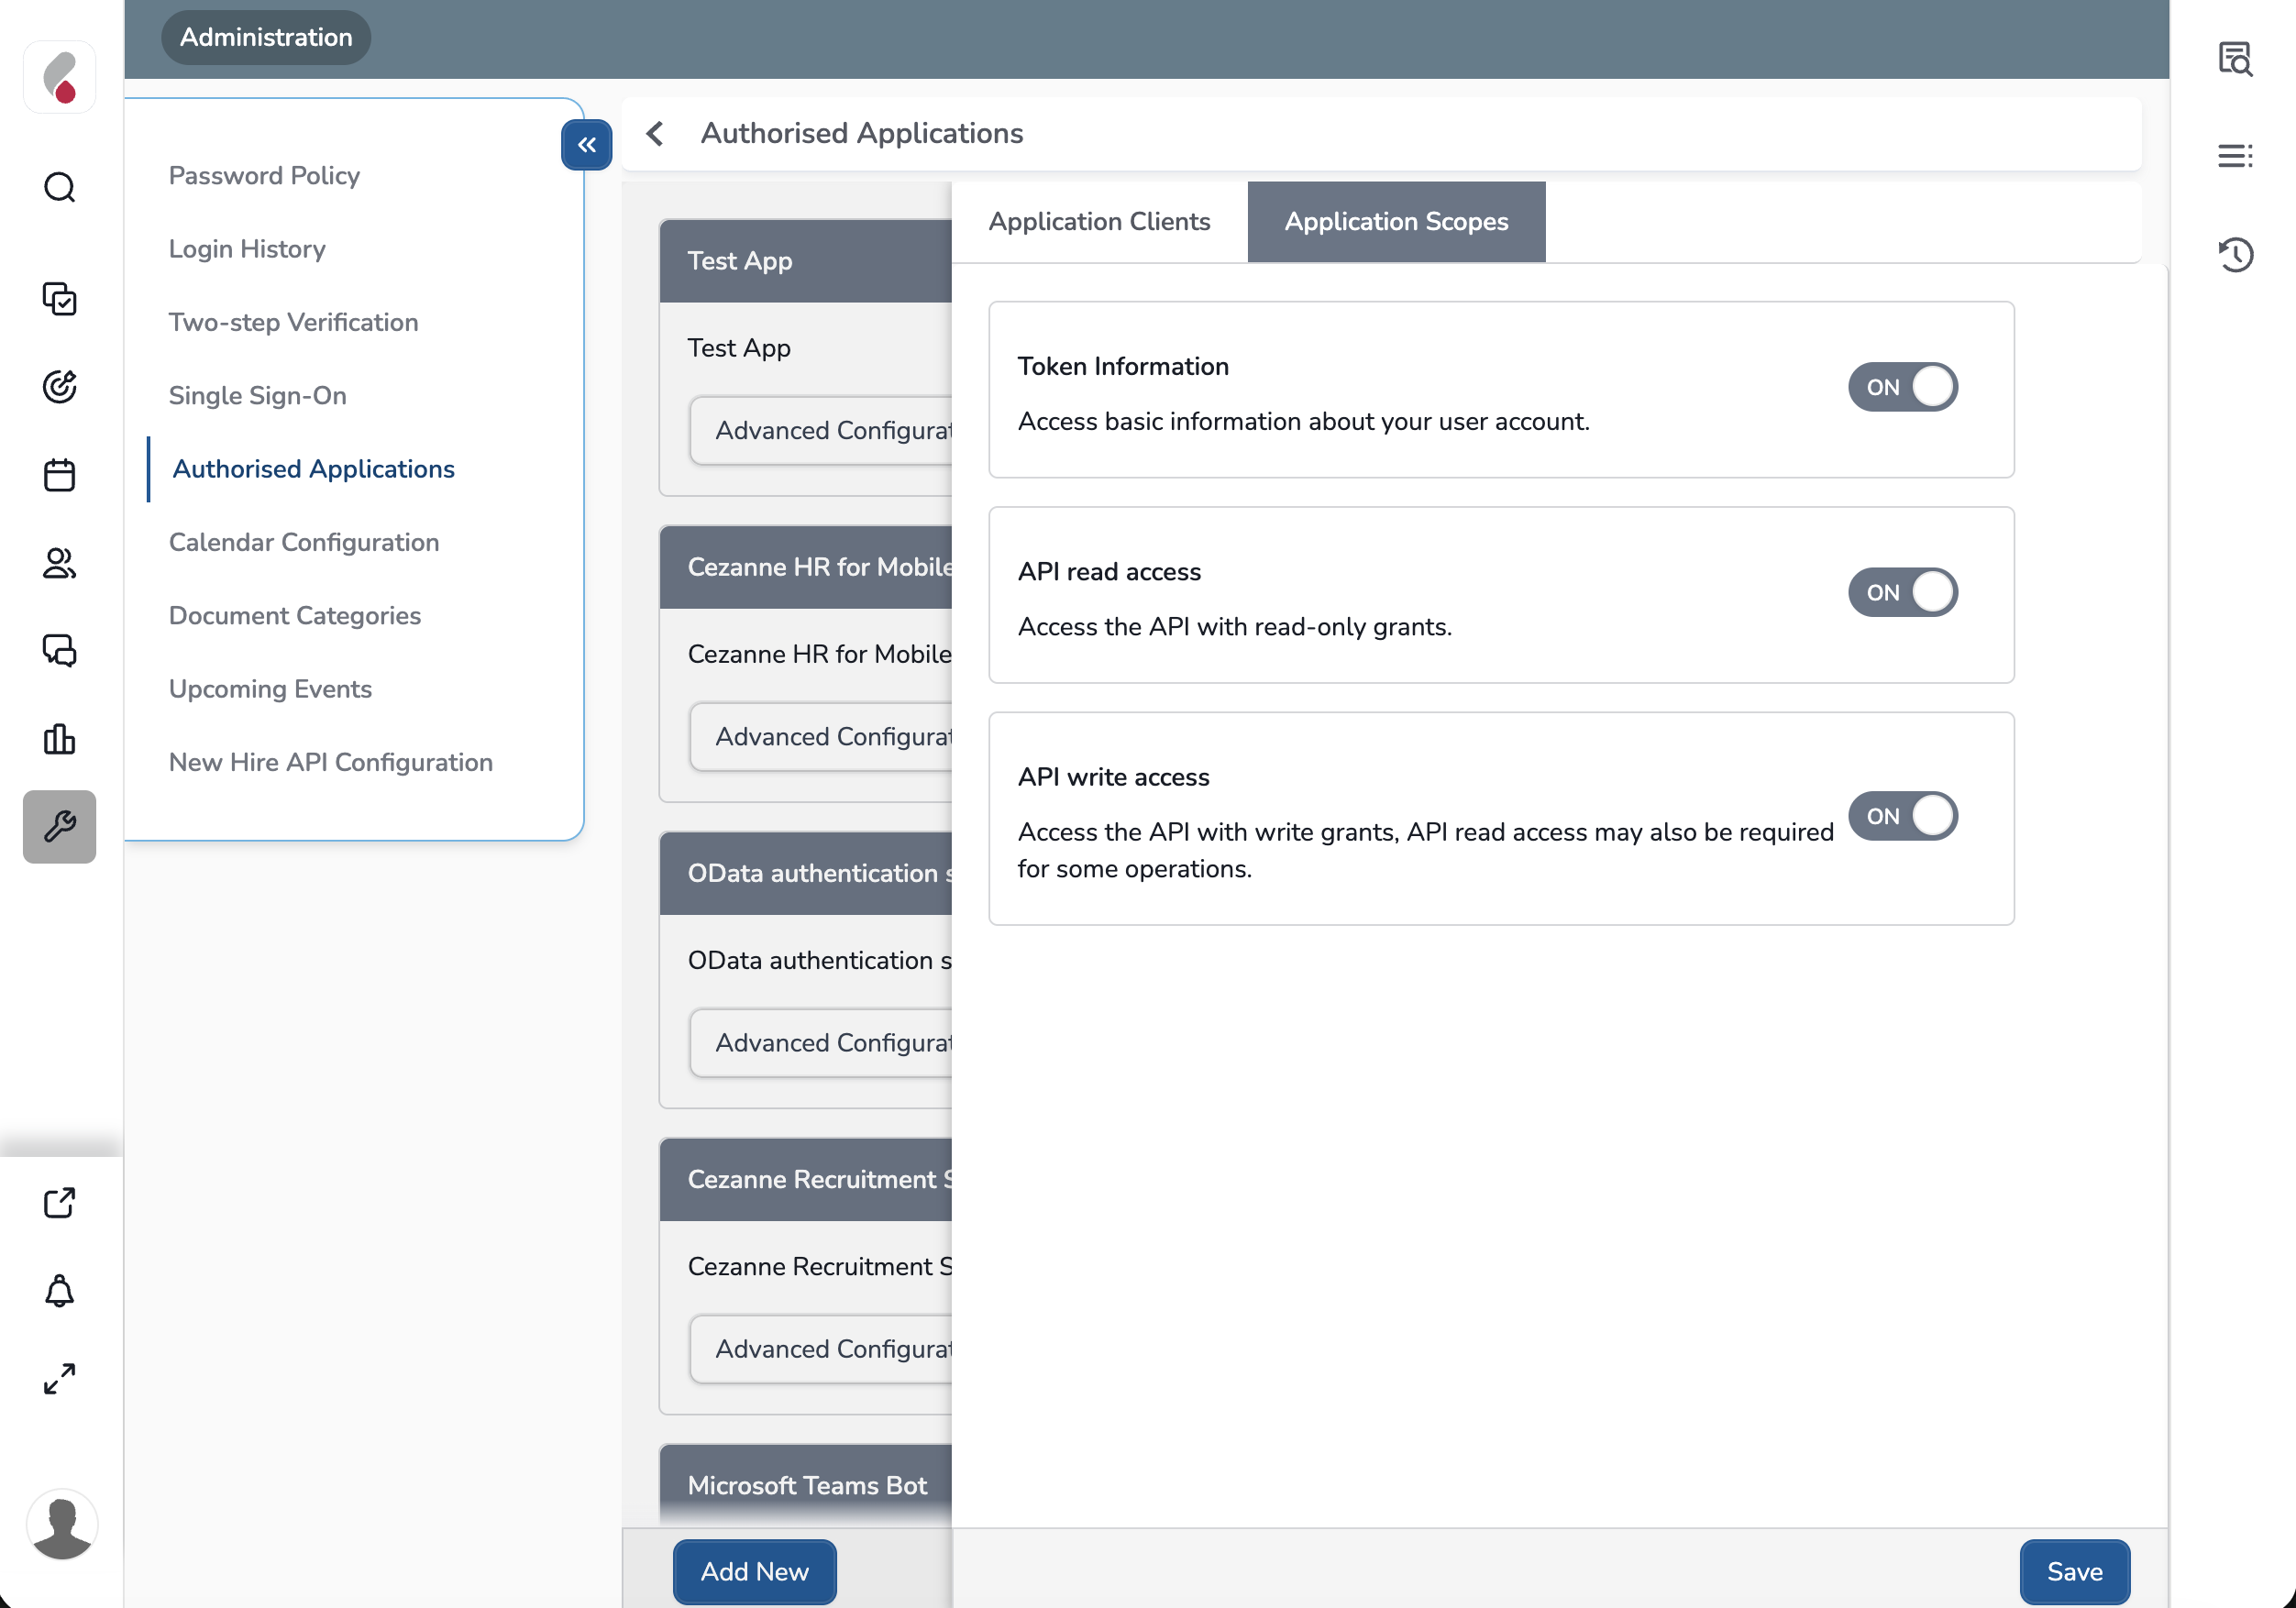Open the bar chart reports icon
Image resolution: width=2296 pixels, height=1608 pixels.
pyautogui.click(x=60, y=739)
